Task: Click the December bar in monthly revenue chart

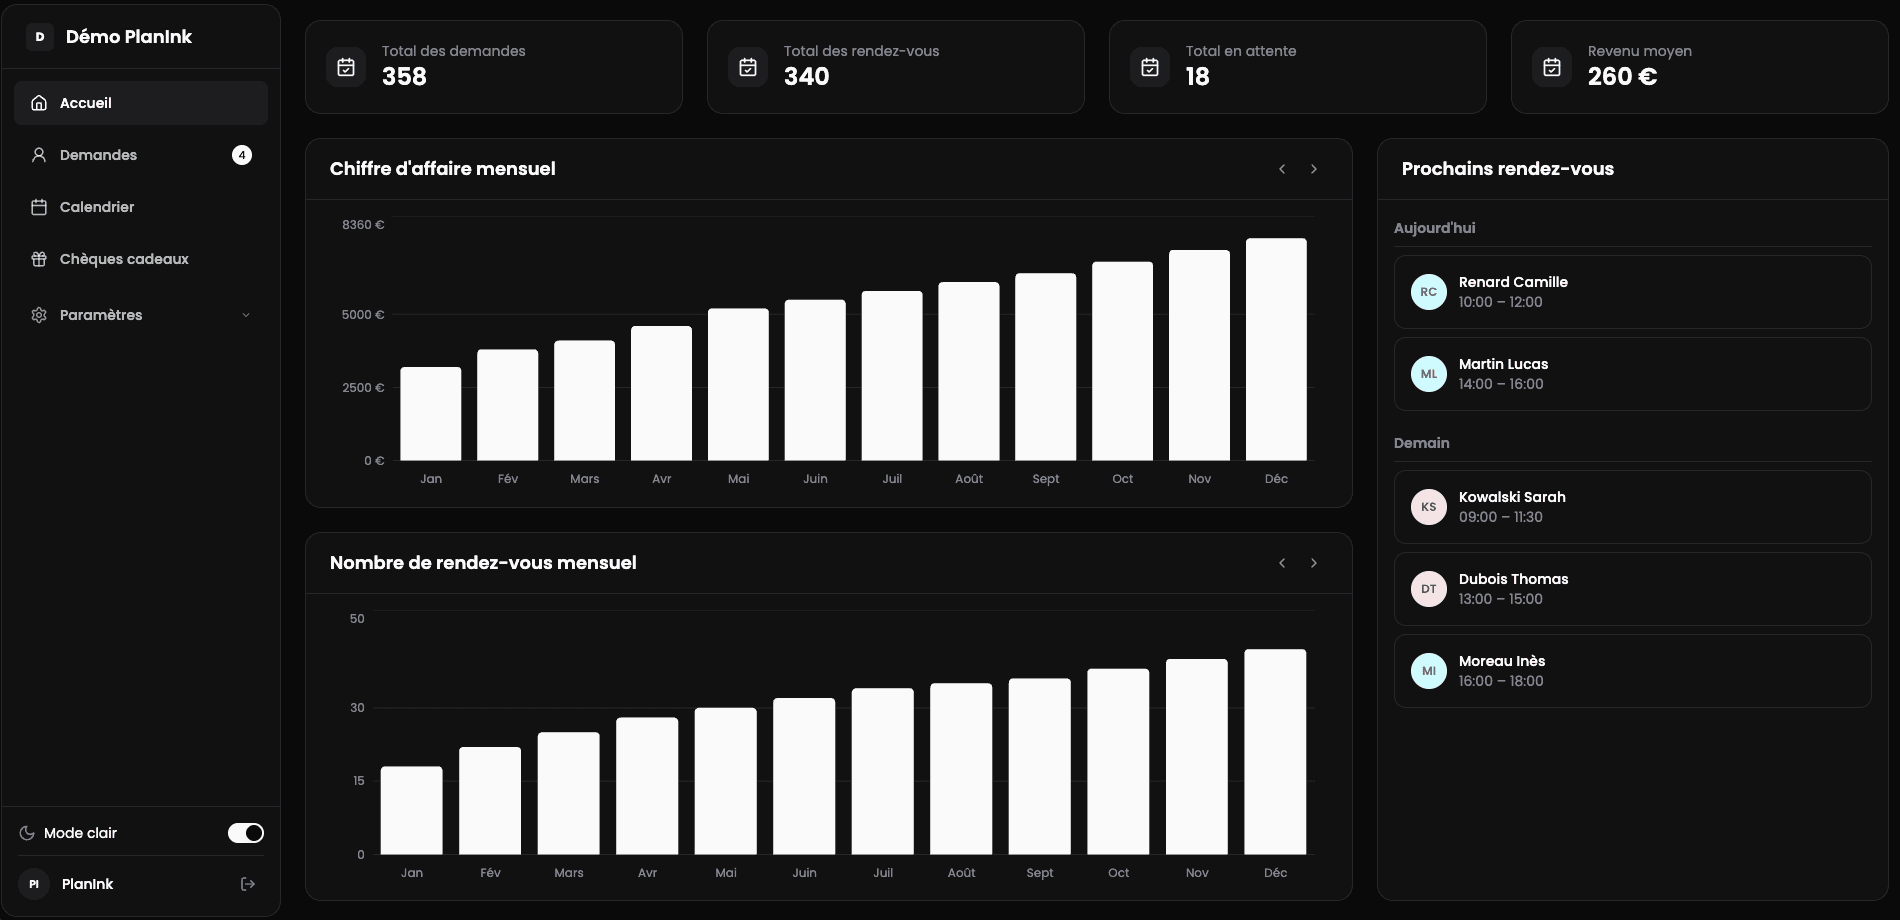Action: pyautogui.click(x=1275, y=350)
